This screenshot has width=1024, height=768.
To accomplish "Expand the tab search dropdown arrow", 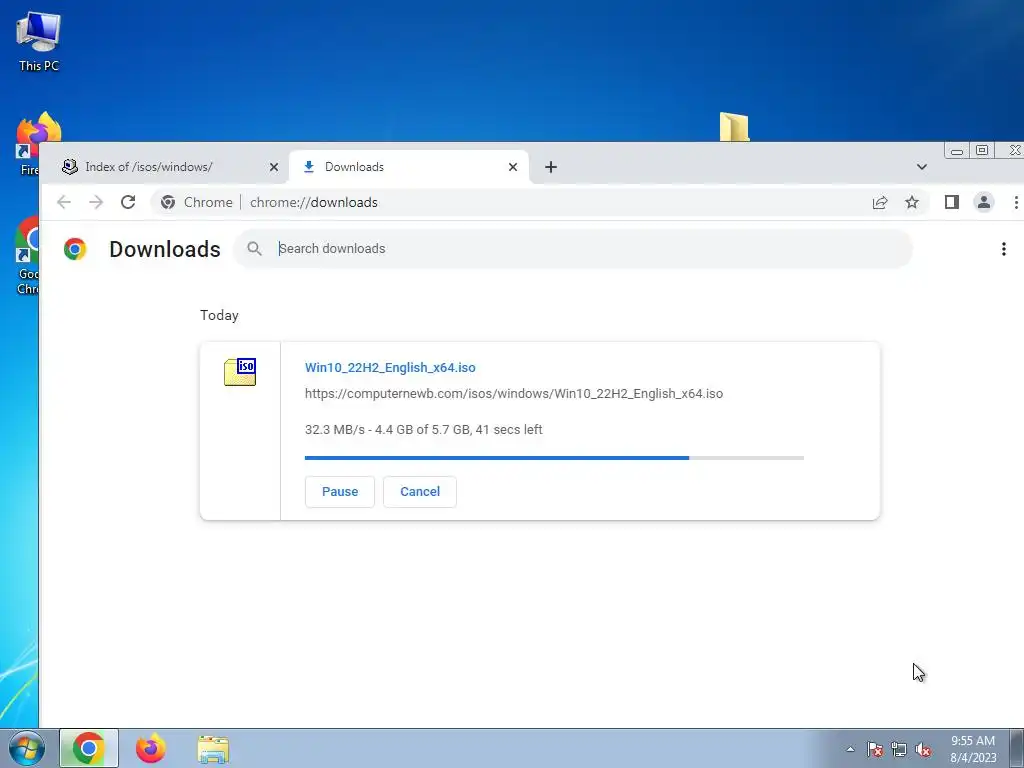I will 921,167.
